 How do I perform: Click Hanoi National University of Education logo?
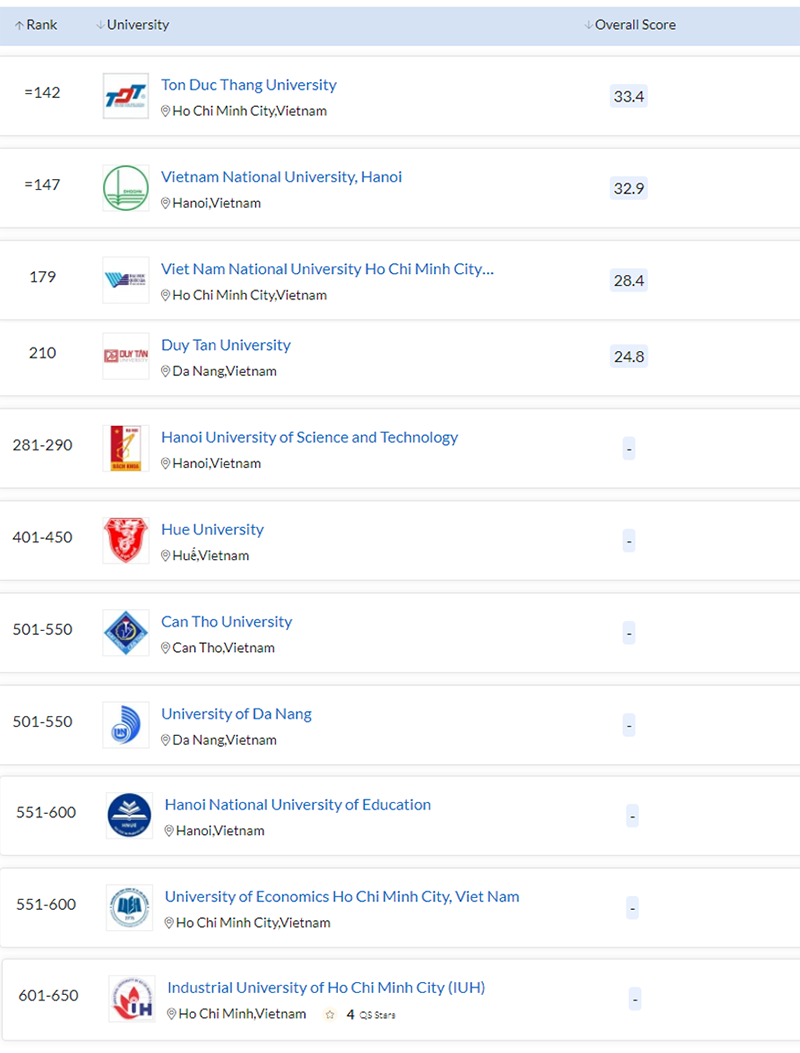point(129,816)
